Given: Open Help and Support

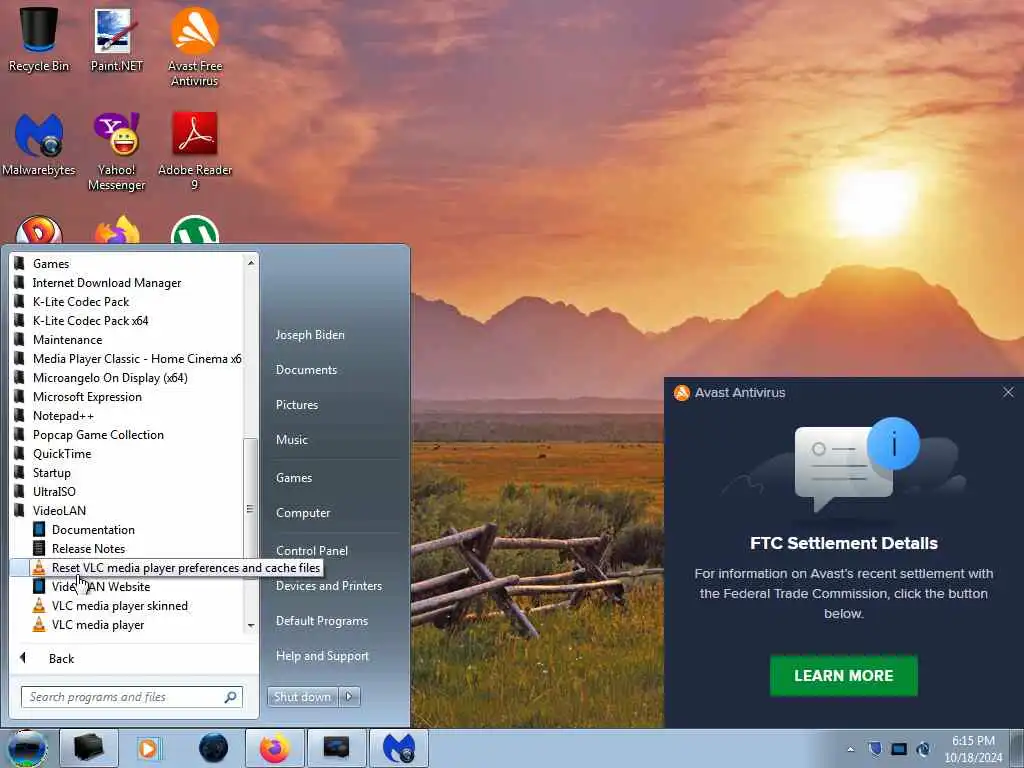Looking at the screenshot, I should pos(322,656).
